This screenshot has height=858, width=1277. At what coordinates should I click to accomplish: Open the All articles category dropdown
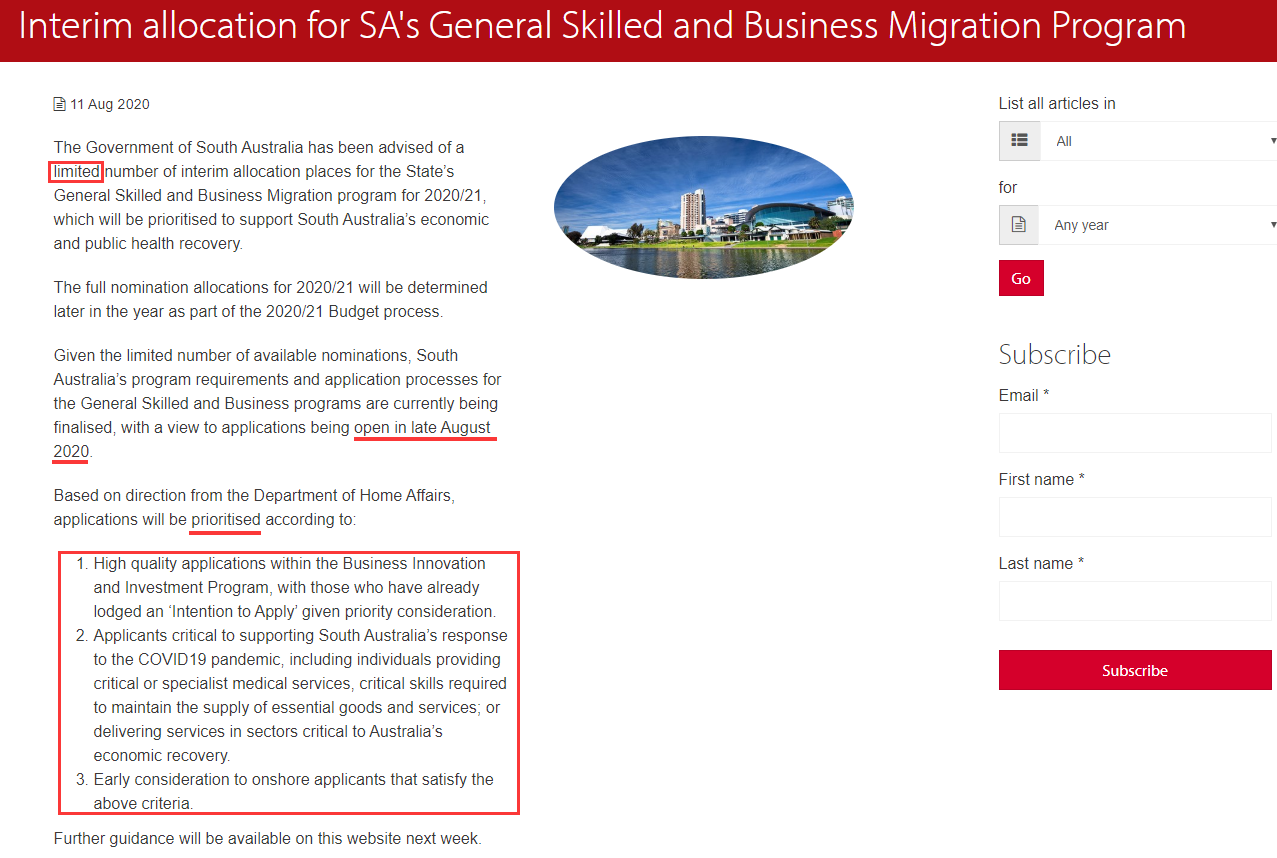pyautogui.click(x=1159, y=141)
